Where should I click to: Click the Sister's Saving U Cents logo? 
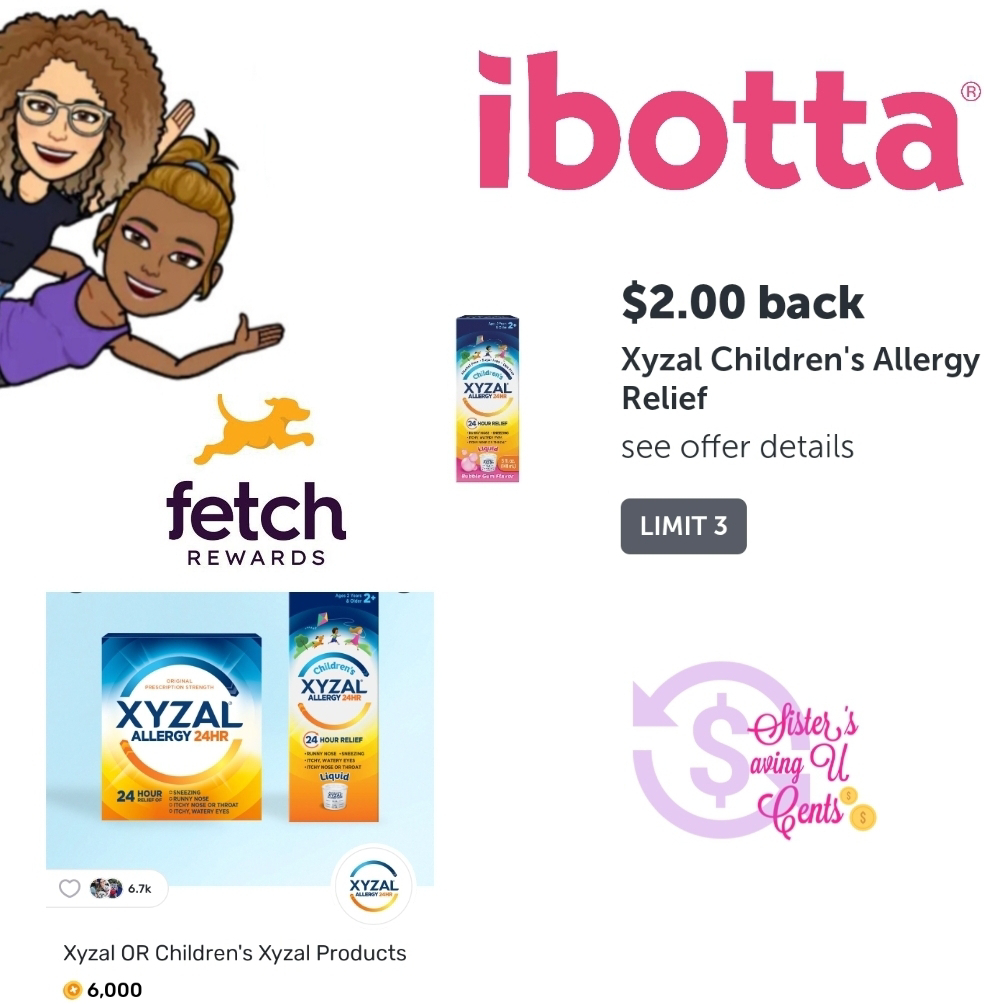pyautogui.click(x=754, y=750)
